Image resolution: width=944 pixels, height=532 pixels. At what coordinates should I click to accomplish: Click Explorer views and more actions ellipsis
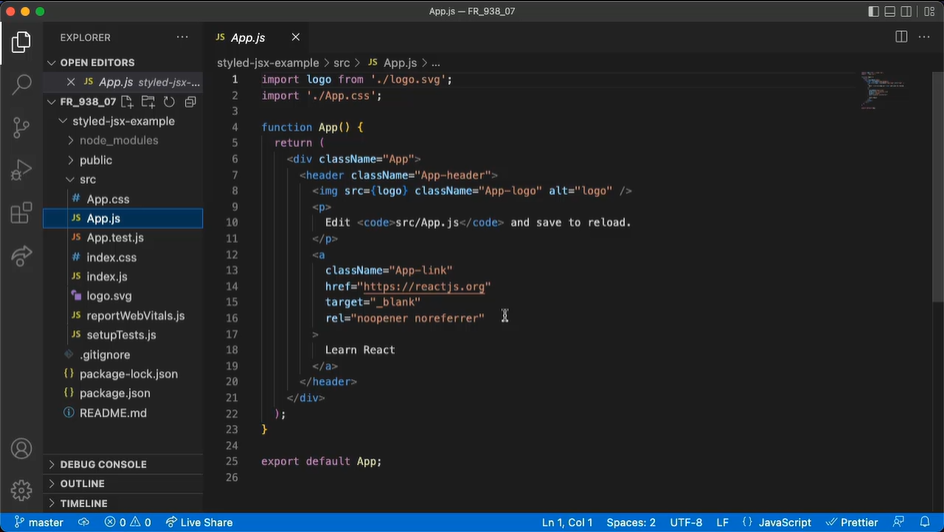182,37
